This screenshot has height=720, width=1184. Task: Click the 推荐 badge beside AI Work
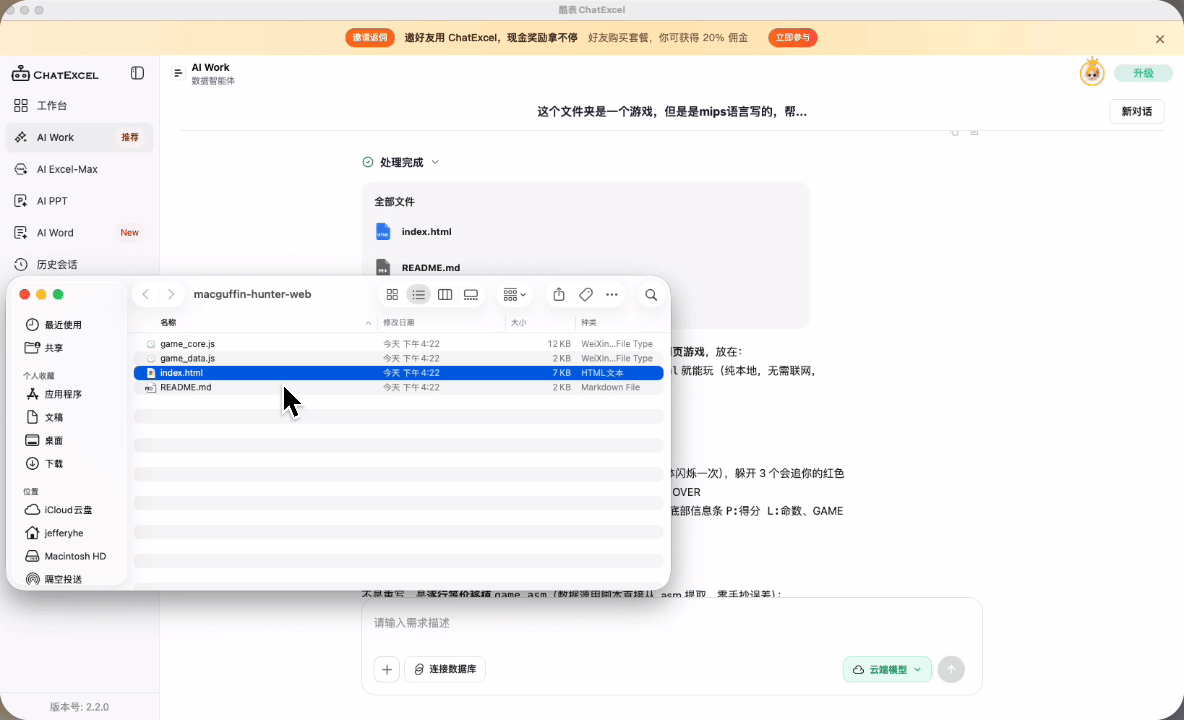[130, 137]
